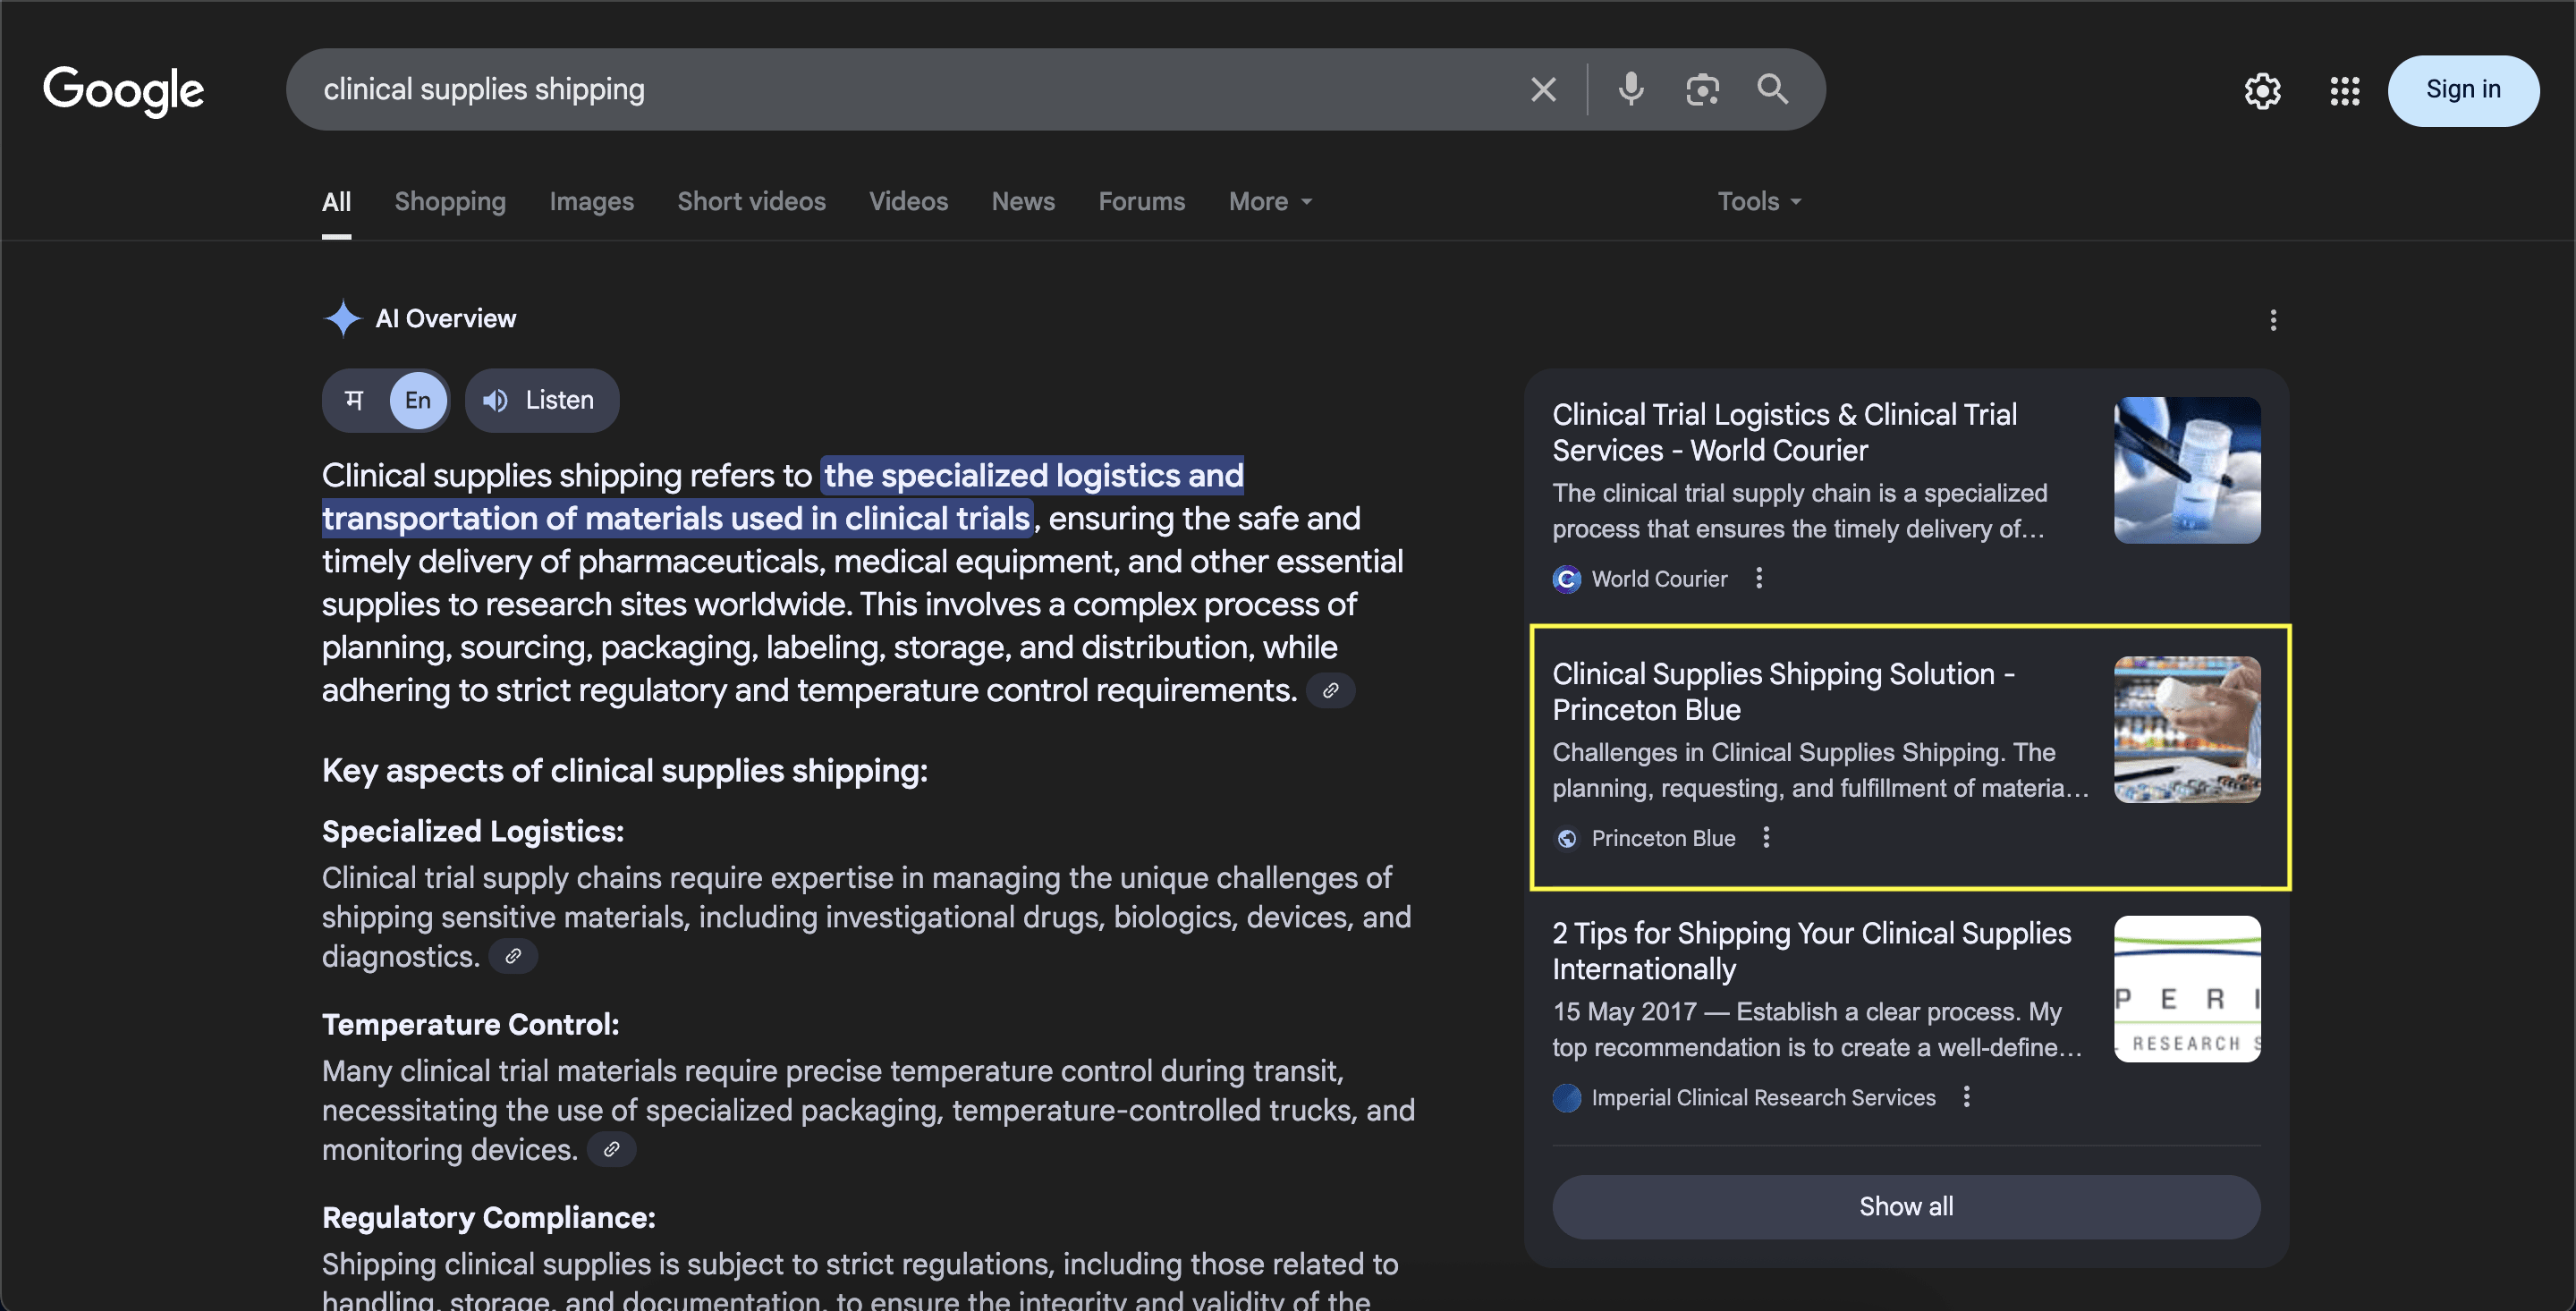This screenshot has width=2576, height=1311.
Task: Open the Google apps grid
Action: 2344,91
